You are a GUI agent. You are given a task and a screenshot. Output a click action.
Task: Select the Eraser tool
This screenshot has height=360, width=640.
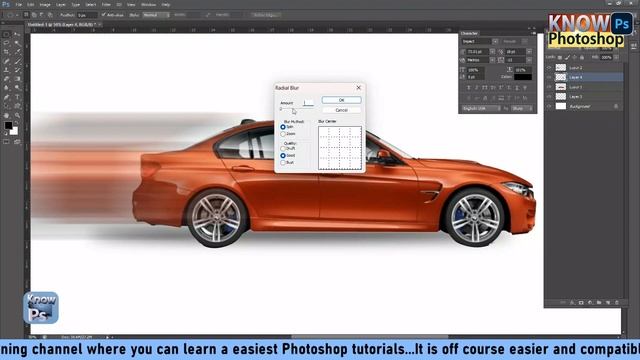pyautogui.click(x=6, y=79)
